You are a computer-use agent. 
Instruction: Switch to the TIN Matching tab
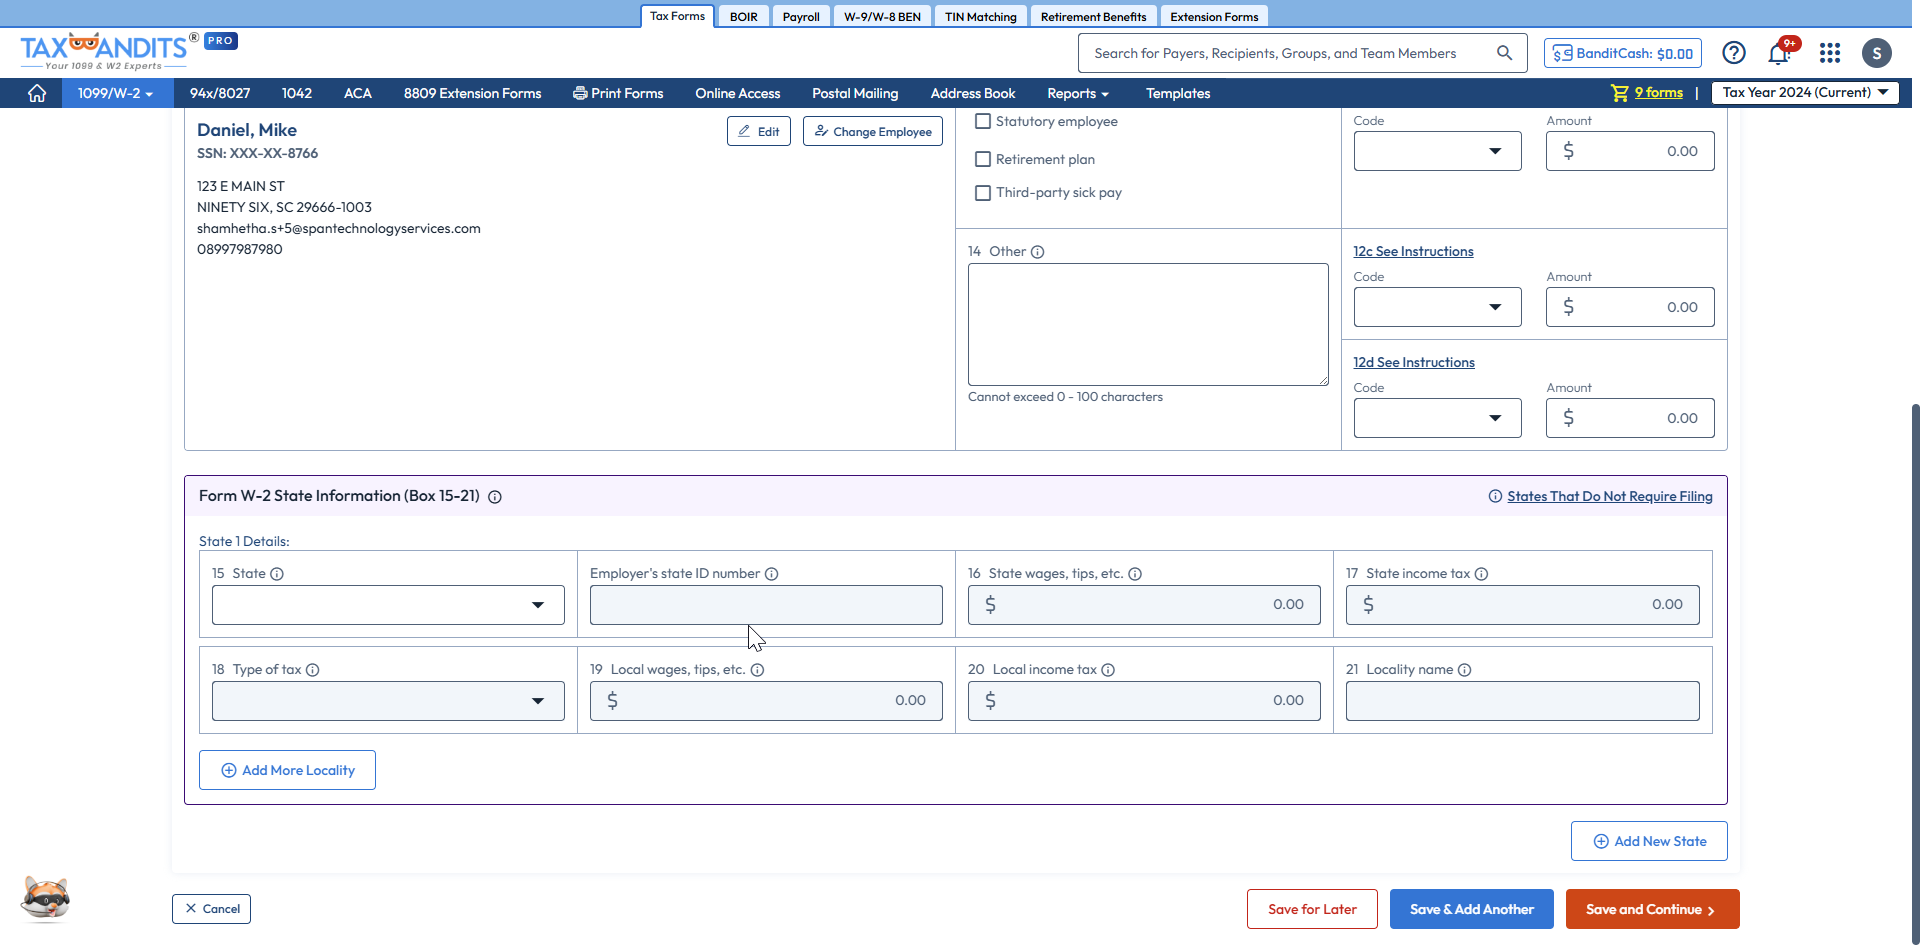(981, 16)
